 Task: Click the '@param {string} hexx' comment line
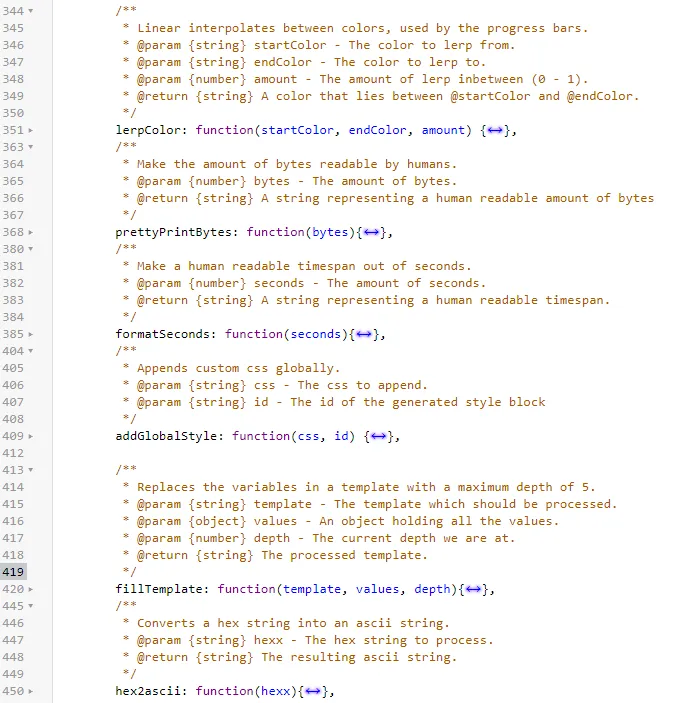(x=315, y=640)
